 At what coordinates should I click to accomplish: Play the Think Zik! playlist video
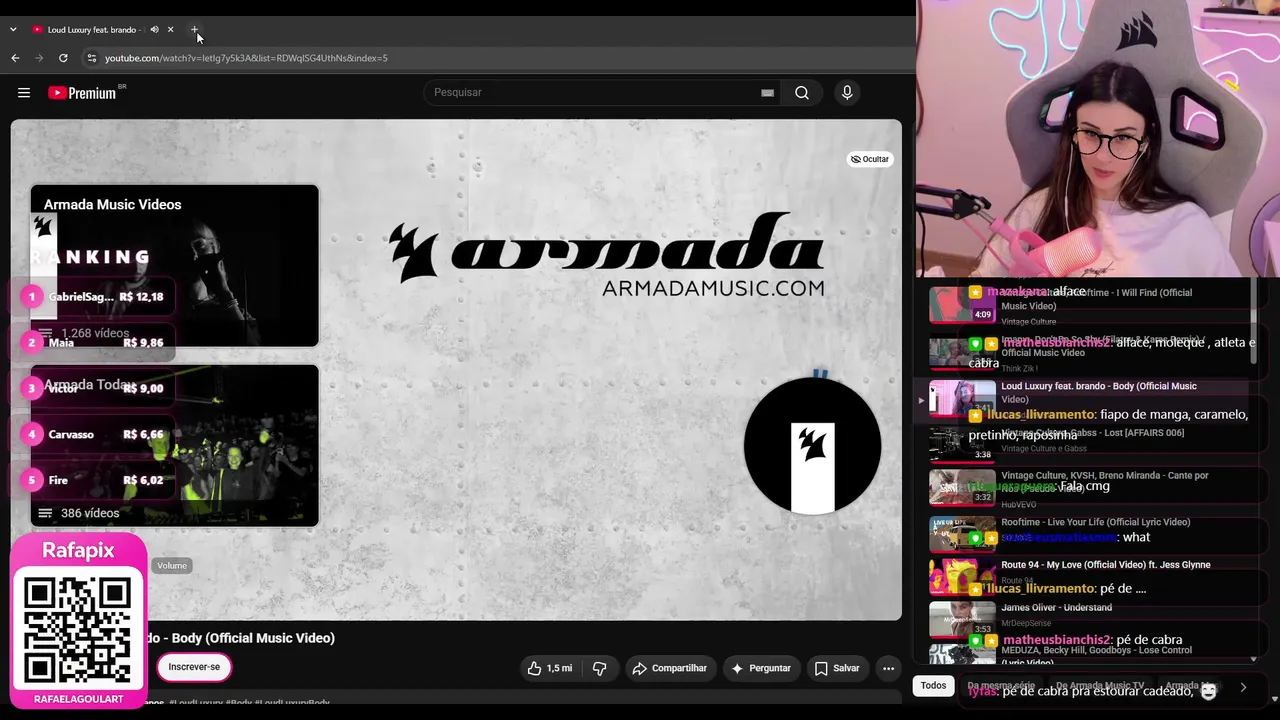click(1086, 353)
